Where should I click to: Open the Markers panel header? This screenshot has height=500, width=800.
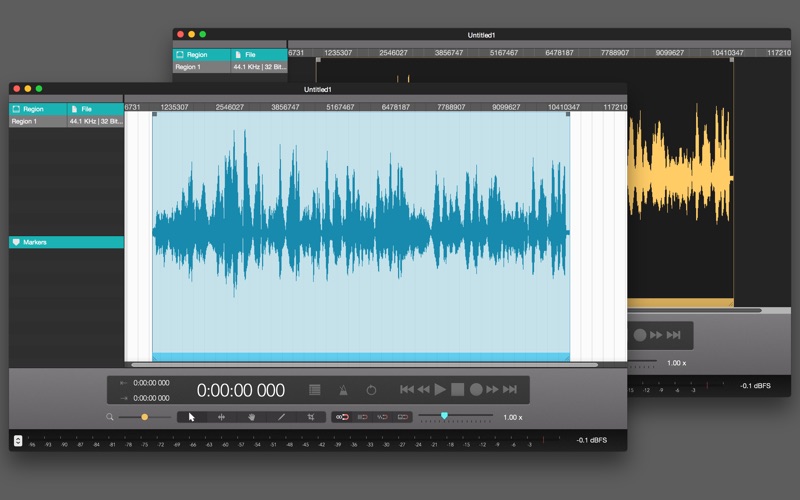tap(66, 242)
